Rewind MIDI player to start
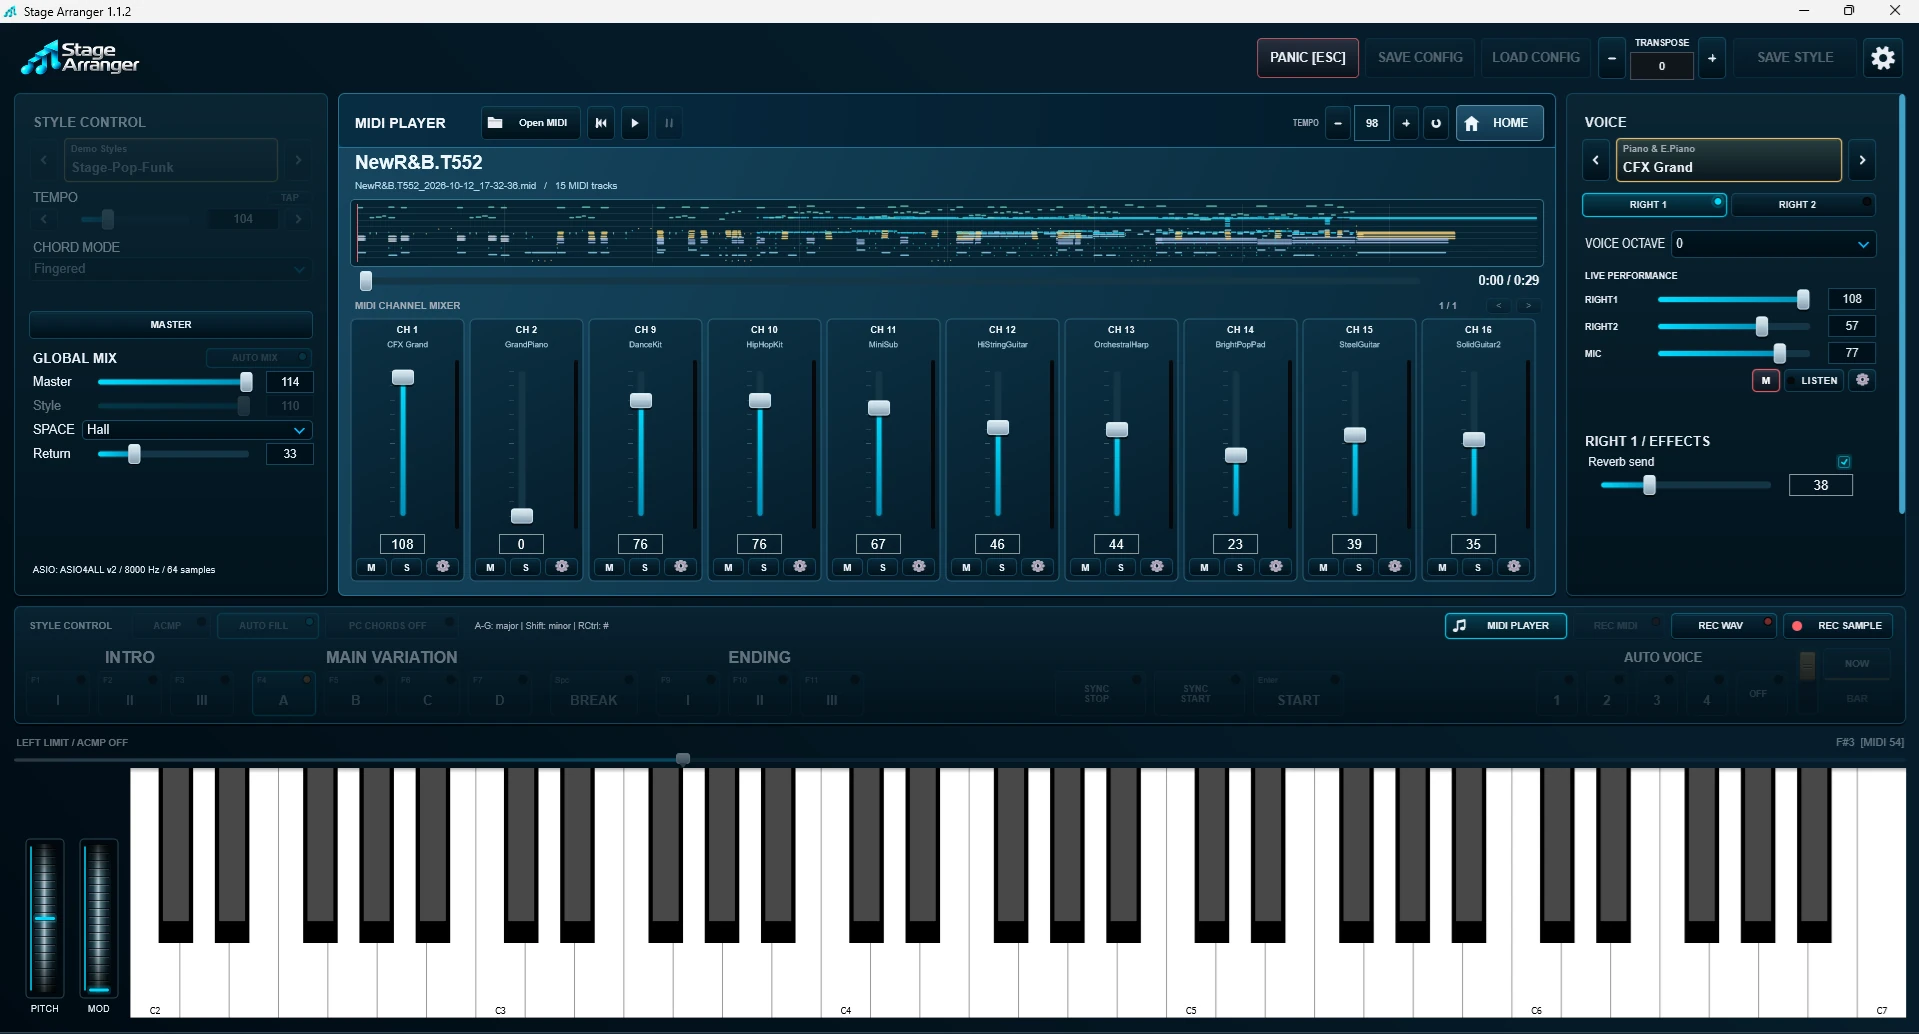Image resolution: width=1919 pixels, height=1034 pixels. point(601,123)
